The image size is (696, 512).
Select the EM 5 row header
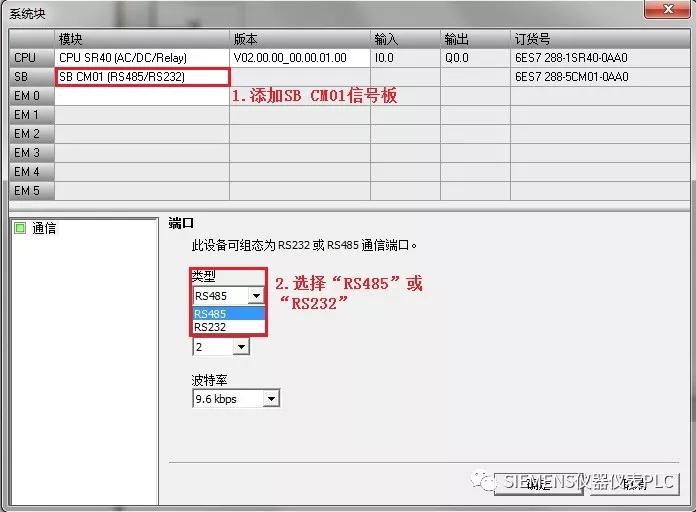32,191
